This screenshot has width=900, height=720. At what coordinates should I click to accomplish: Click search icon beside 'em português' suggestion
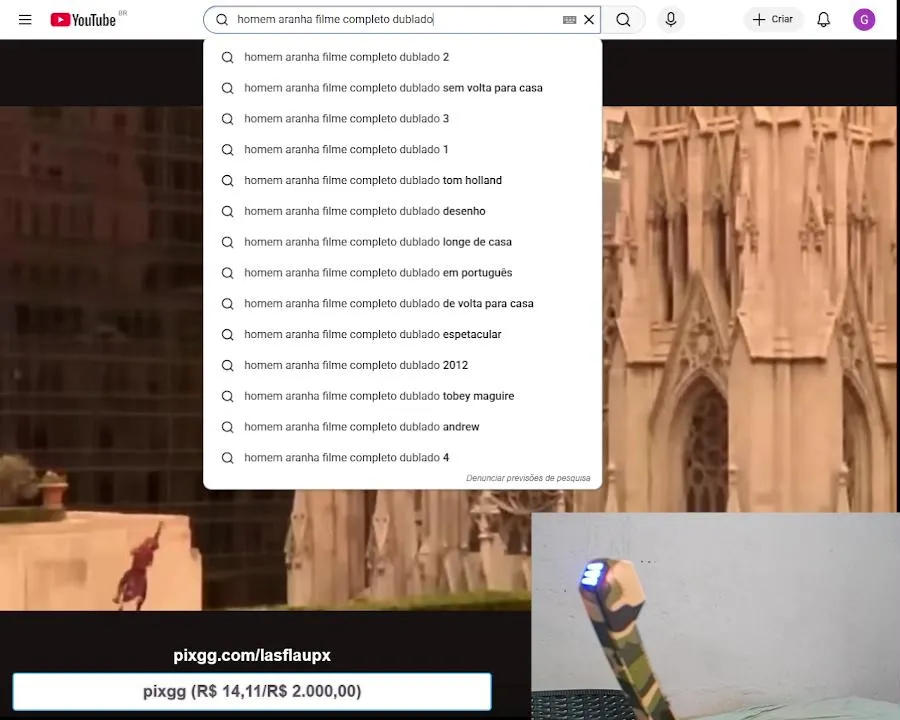[228, 273]
